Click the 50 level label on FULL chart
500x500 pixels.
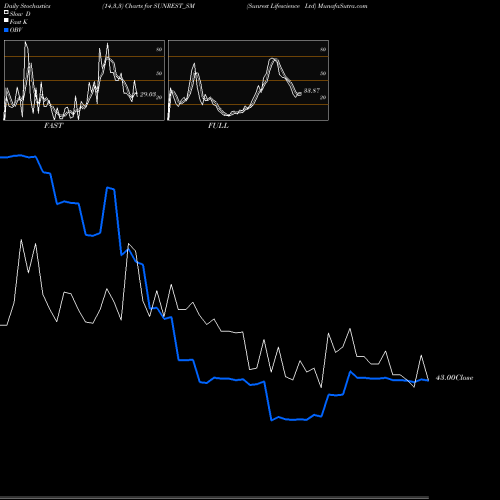coord(323,73)
